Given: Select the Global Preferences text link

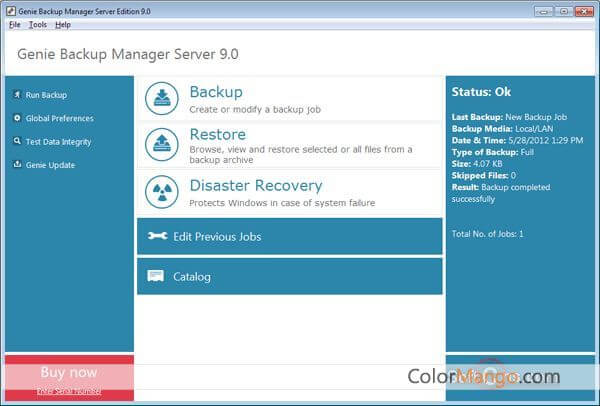Looking at the screenshot, I should click(x=59, y=118).
